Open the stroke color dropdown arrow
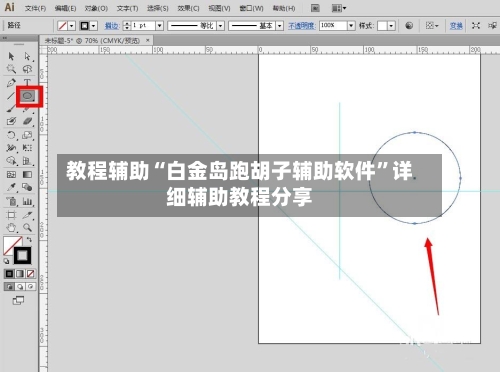This screenshot has width=500, height=372. click(94, 26)
